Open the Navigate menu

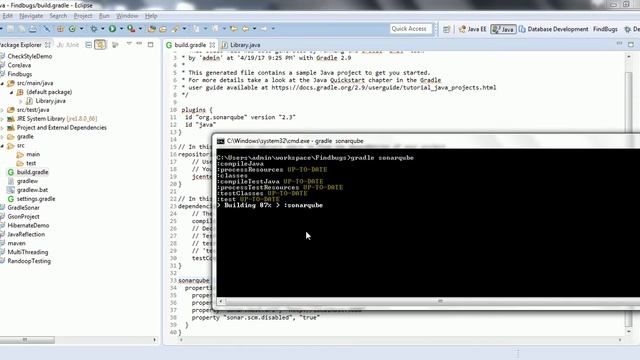click(x=31, y=16)
